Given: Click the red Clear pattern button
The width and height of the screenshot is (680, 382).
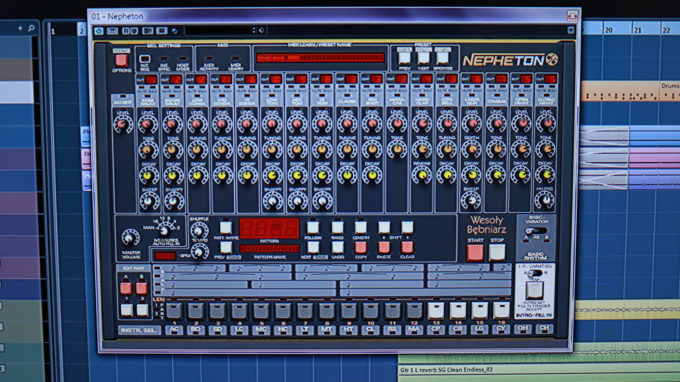Looking at the screenshot, I should 407,248.
